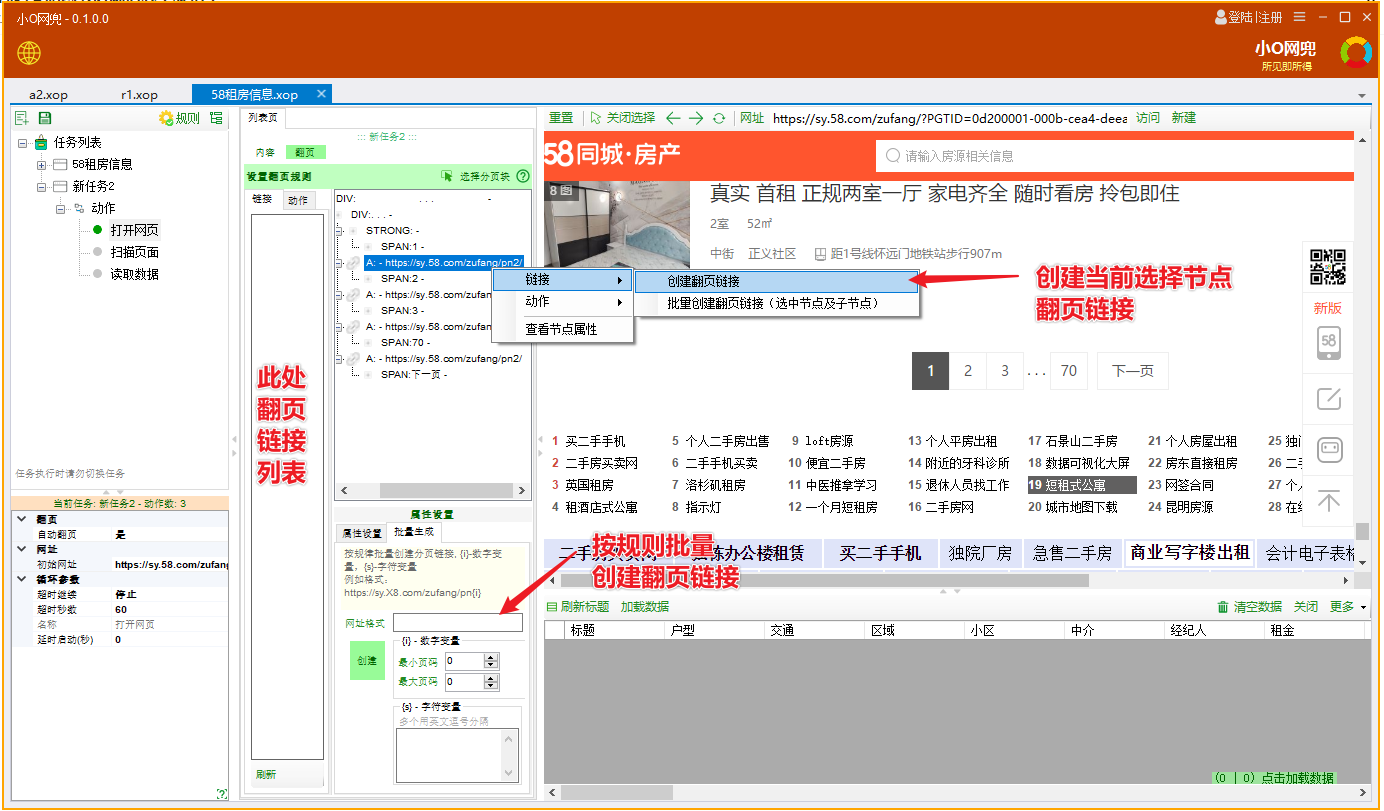
Task: Click the tree structure icon beside 规则
Action: [x=216, y=118]
